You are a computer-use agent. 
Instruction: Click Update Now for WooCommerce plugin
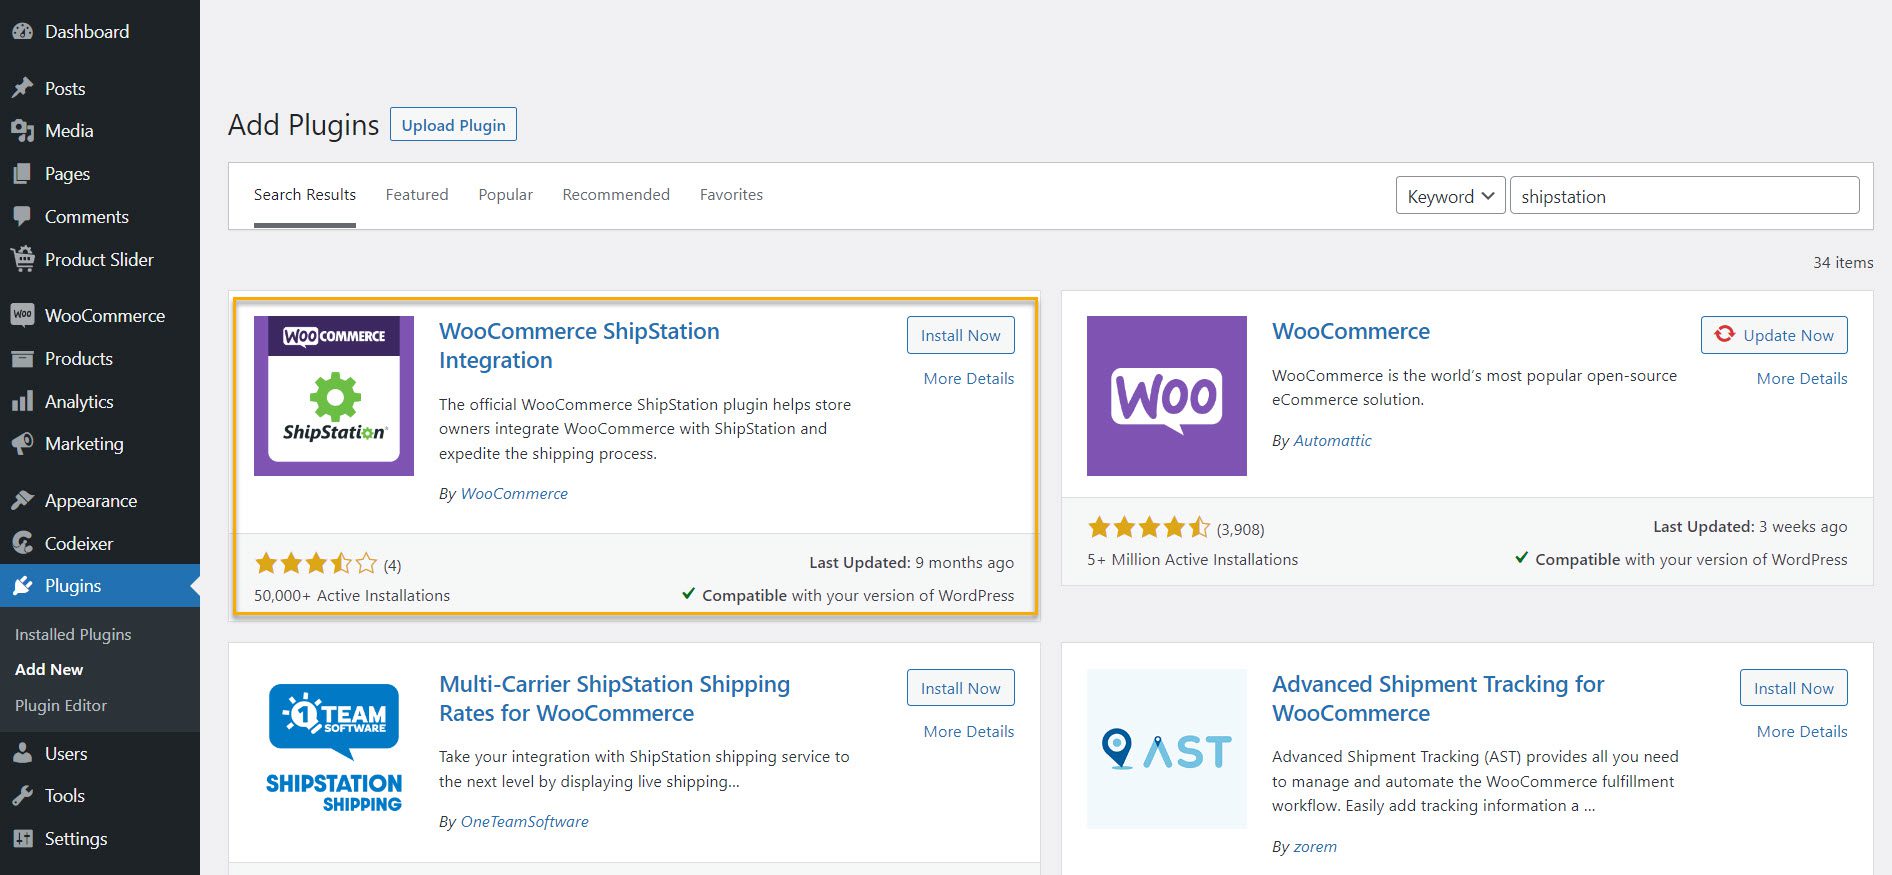1774,335
